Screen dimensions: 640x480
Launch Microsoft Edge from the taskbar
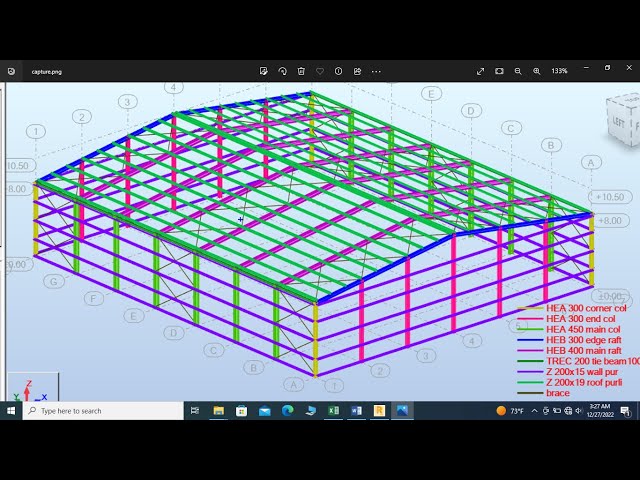point(287,411)
